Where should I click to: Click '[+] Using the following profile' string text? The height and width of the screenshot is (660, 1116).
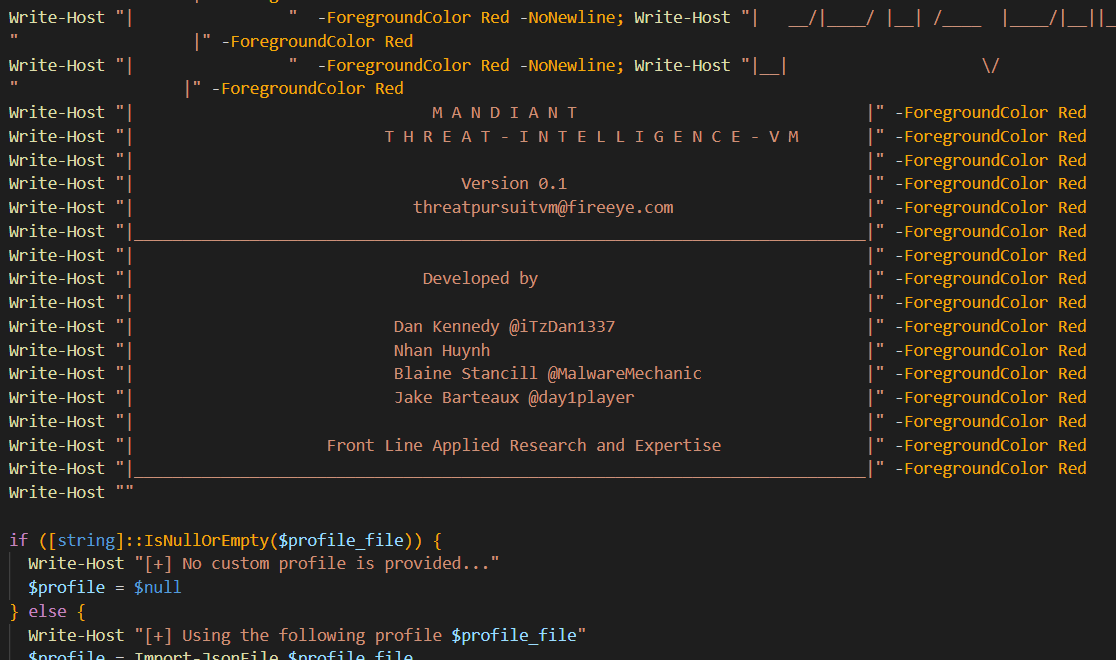[x=293, y=635]
